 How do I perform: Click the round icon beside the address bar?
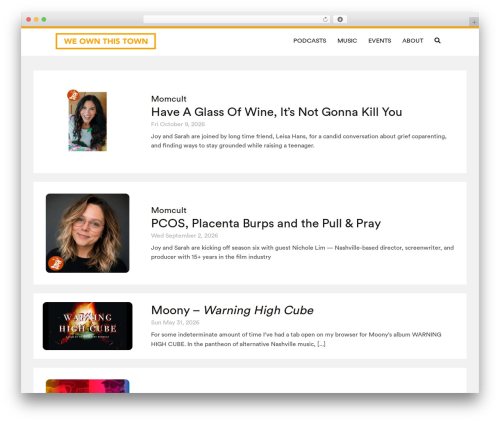[x=340, y=19]
